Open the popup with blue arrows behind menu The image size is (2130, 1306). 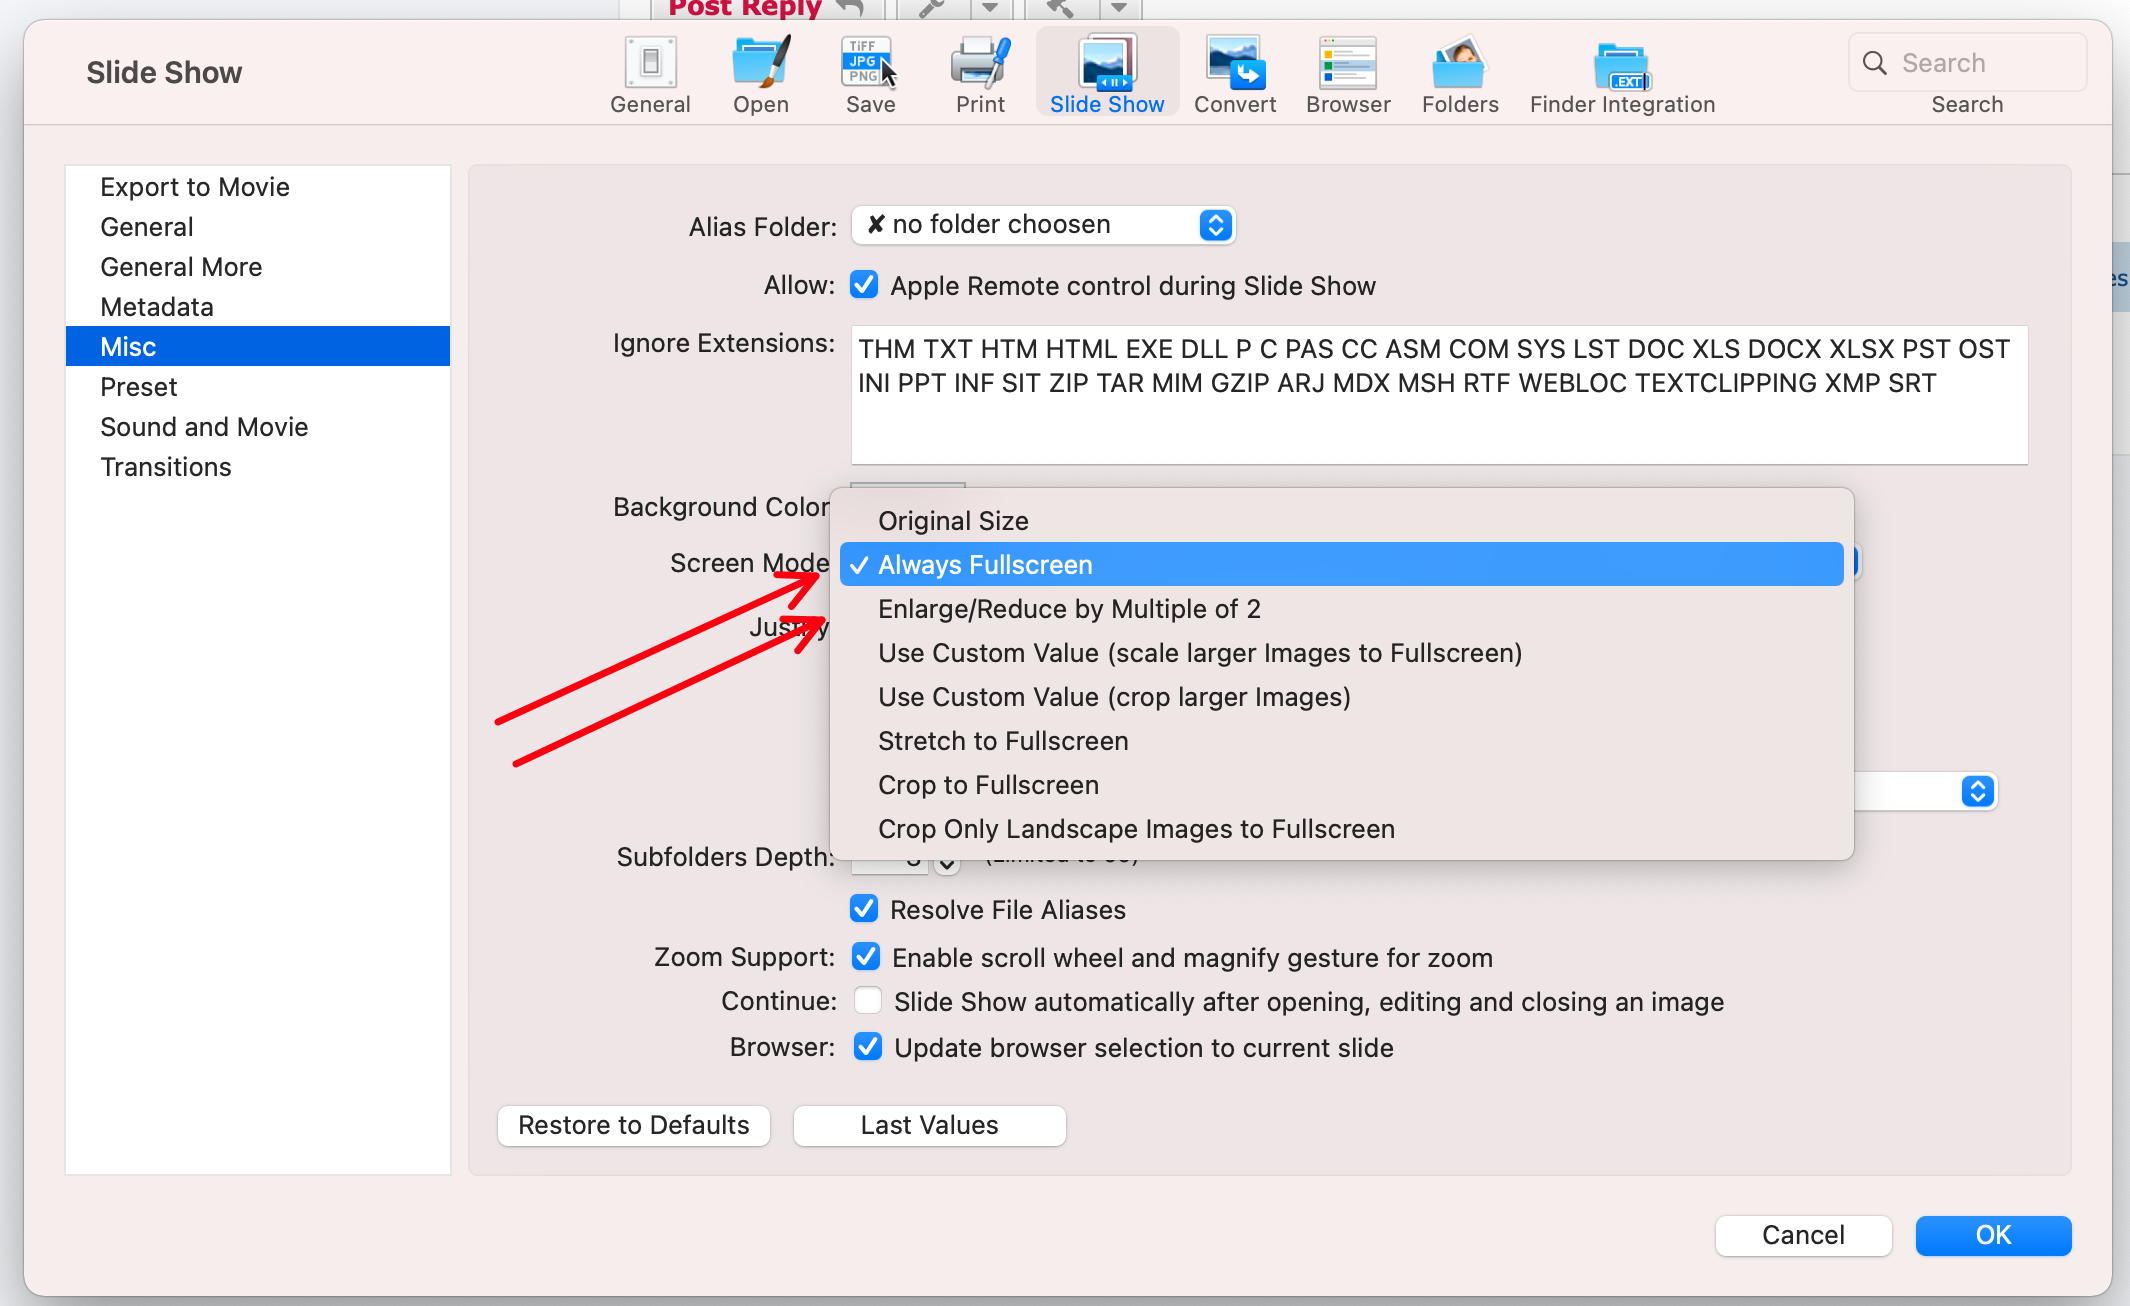[x=1977, y=791]
